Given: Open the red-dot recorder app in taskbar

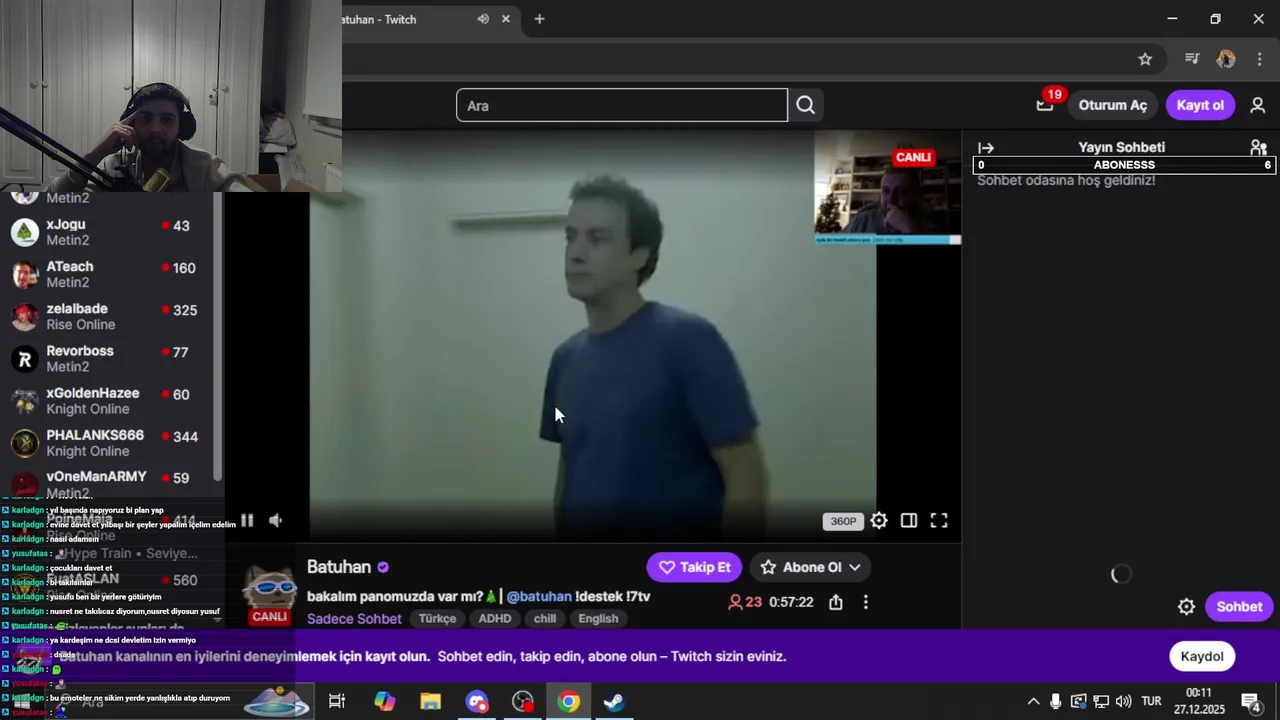Looking at the screenshot, I should coord(523,701).
